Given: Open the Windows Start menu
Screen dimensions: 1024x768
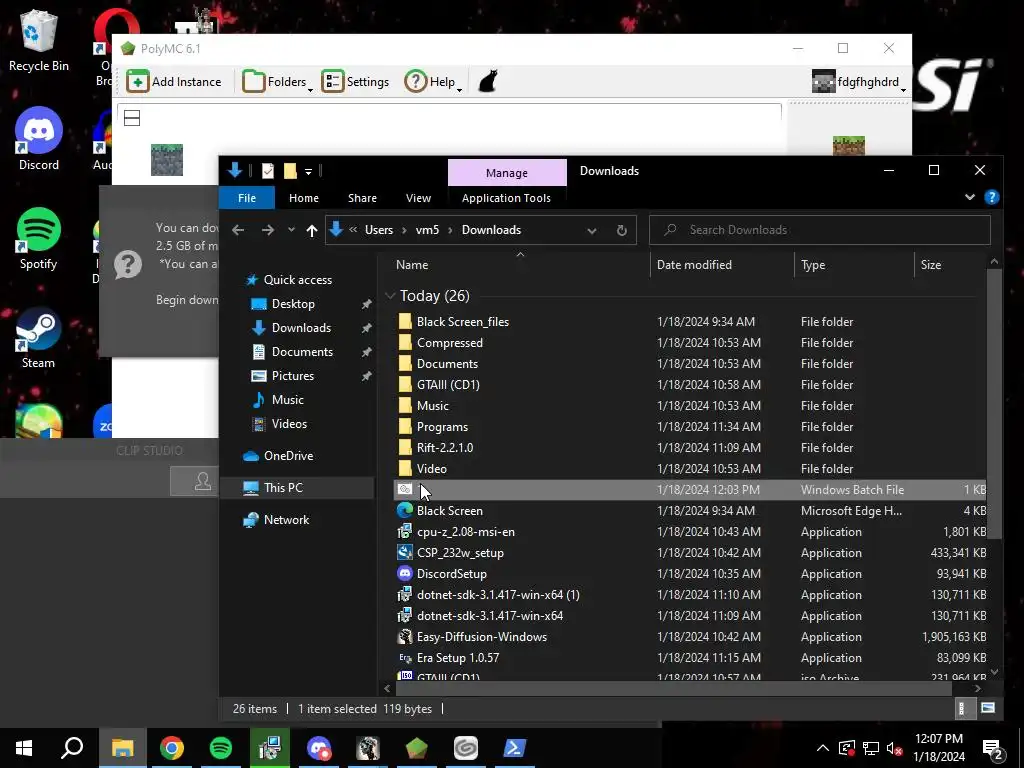Looking at the screenshot, I should coord(24,748).
